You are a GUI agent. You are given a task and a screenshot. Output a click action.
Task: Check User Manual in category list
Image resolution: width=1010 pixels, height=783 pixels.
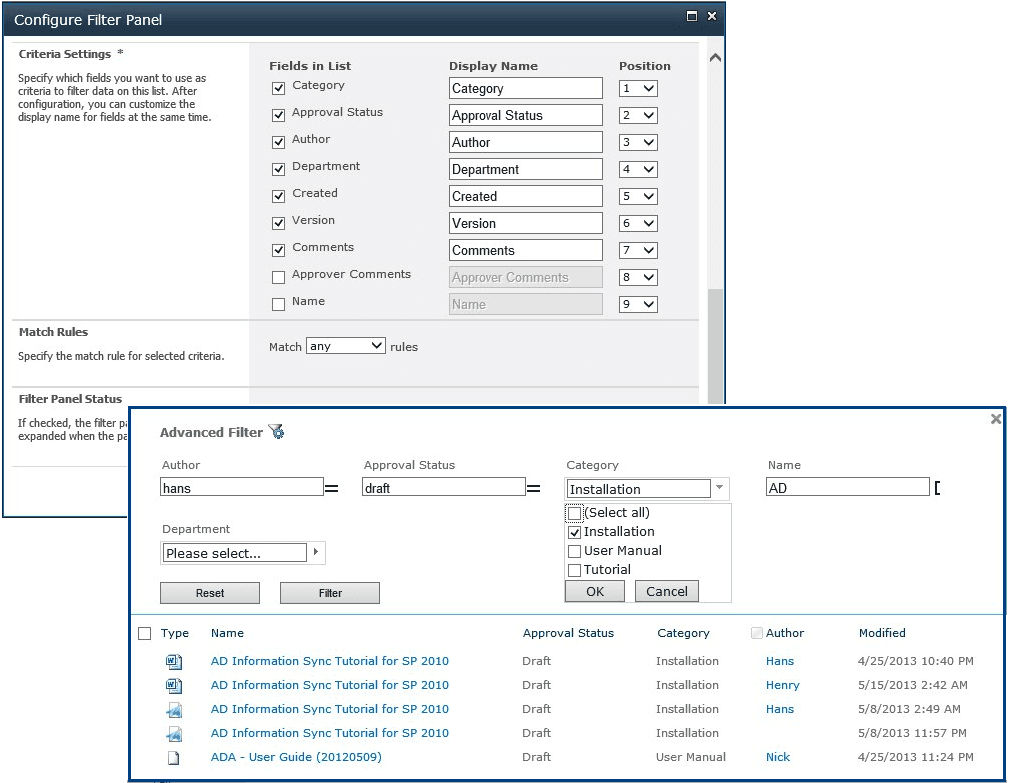(575, 551)
